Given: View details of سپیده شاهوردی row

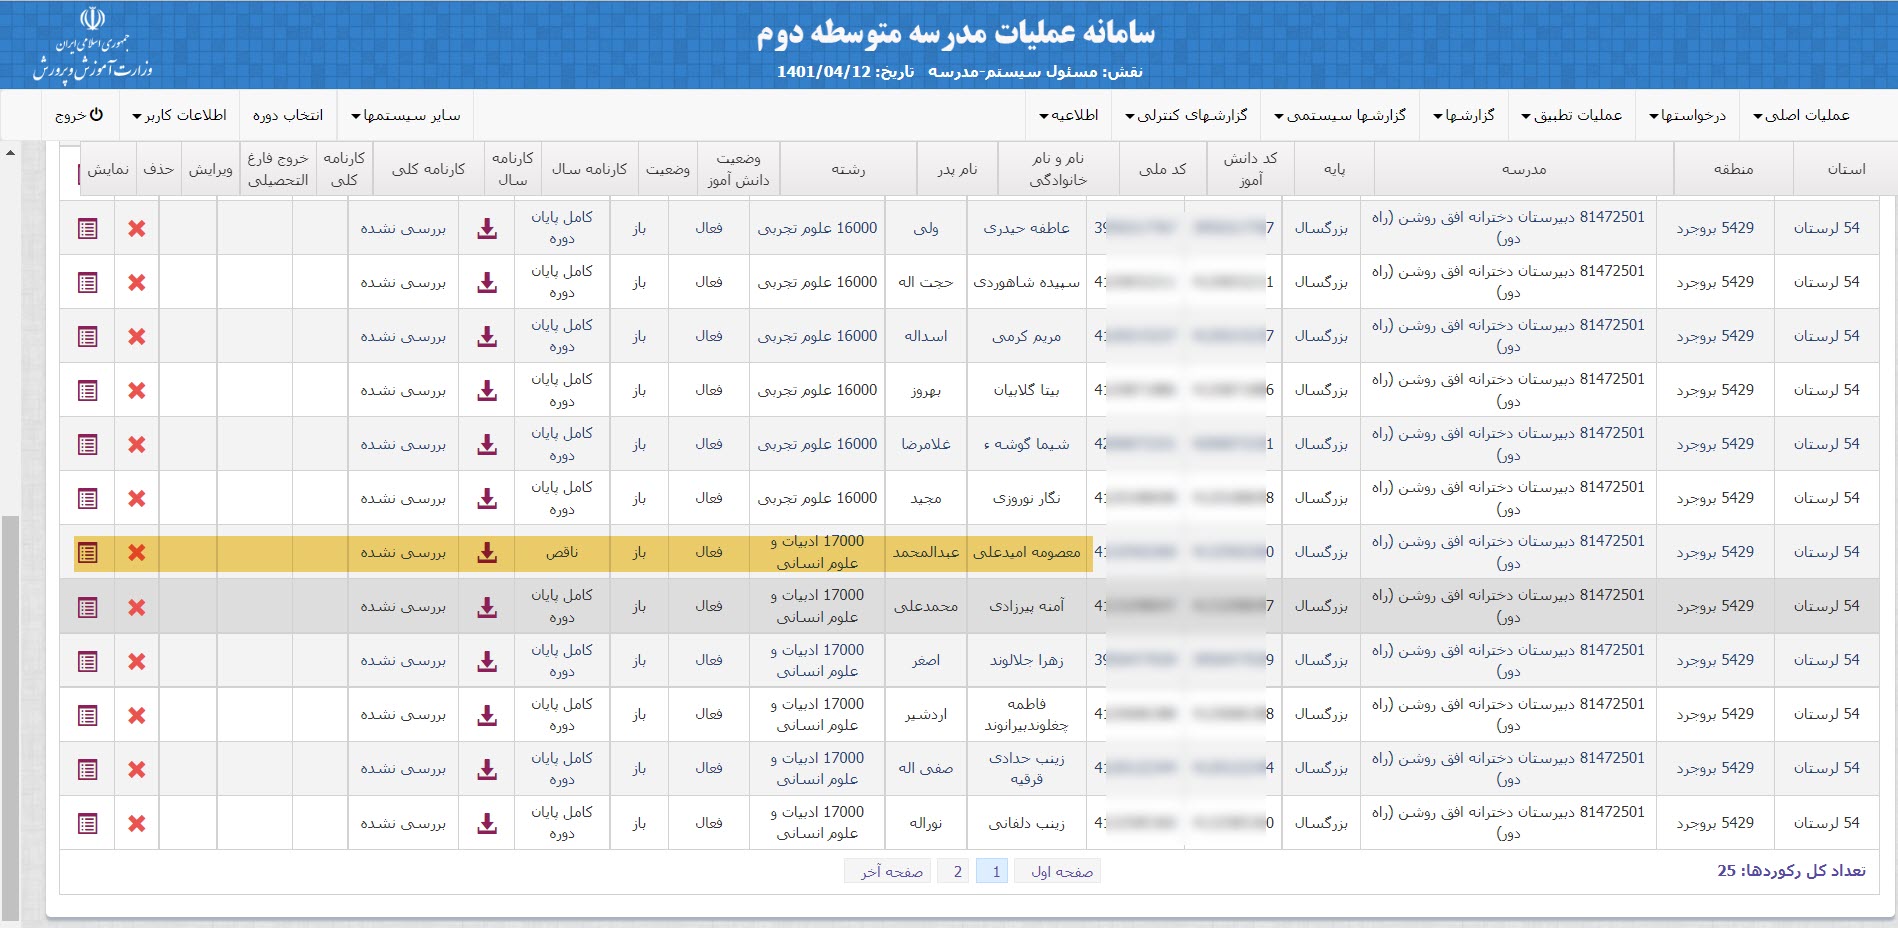Looking at the screenshot, I should coord(88,282).
